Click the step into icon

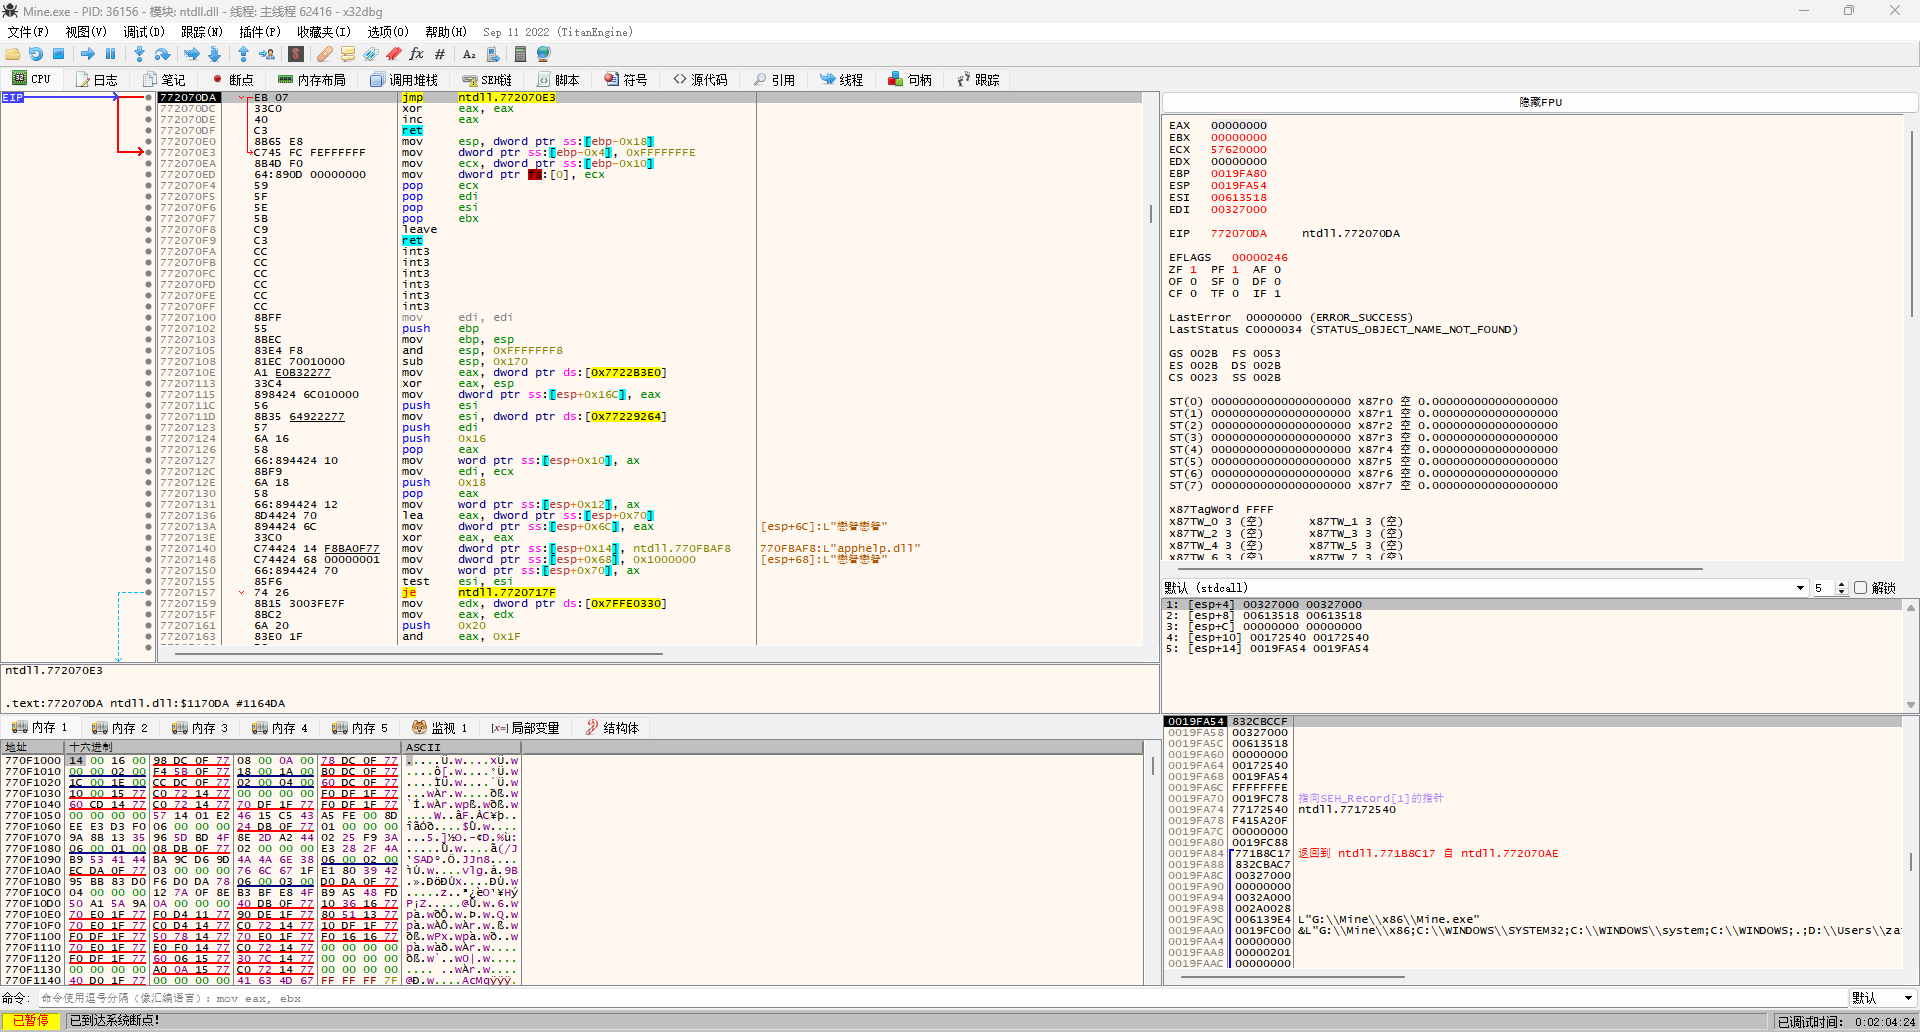pyautogui.click(x=139, y=54)
